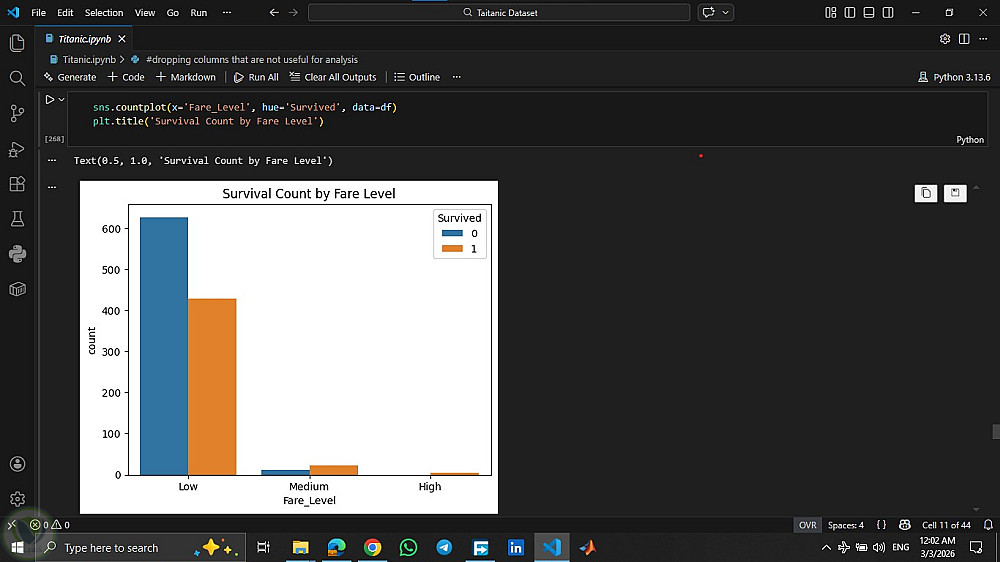1000x562 pixels.
Task: Open the Python extension view
Action: (x=17, y=255)
